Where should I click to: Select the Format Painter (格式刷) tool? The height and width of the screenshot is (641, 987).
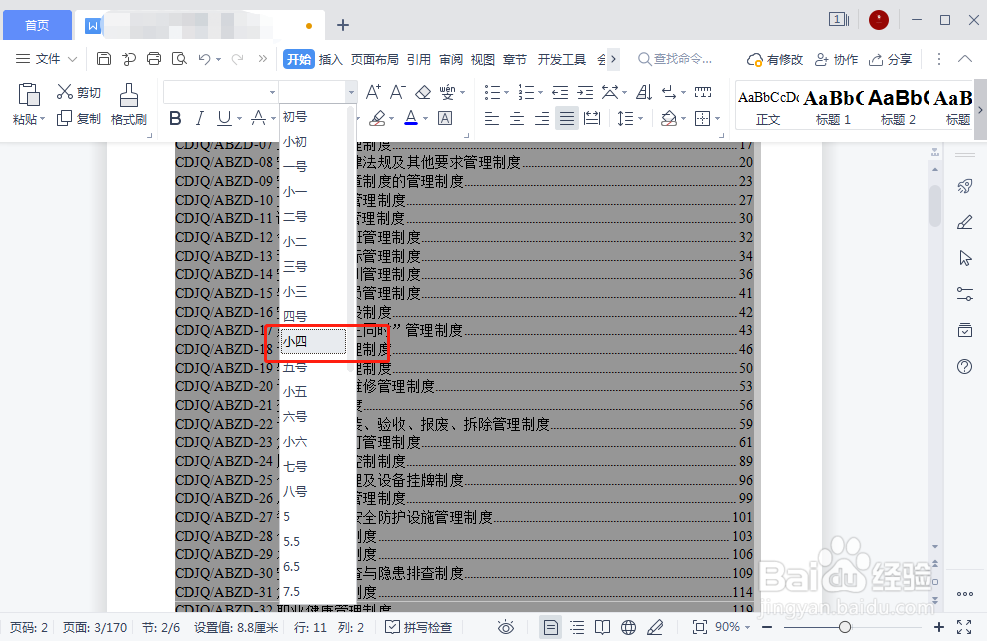pyautogui.click(x=128, y=105)
